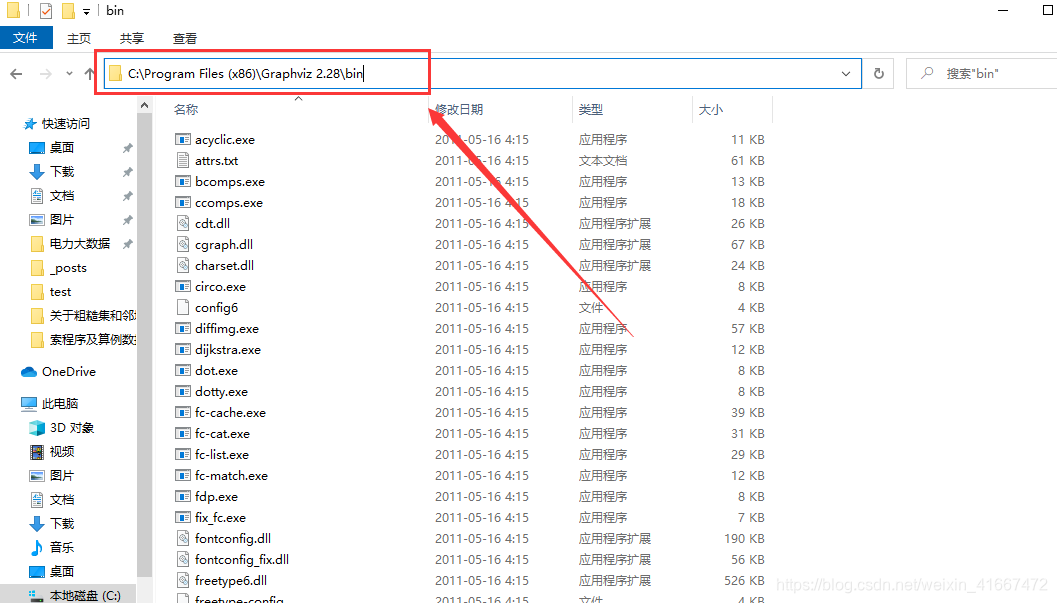
Task: Open the 电力大数据 folder
Action: point(80,243)
